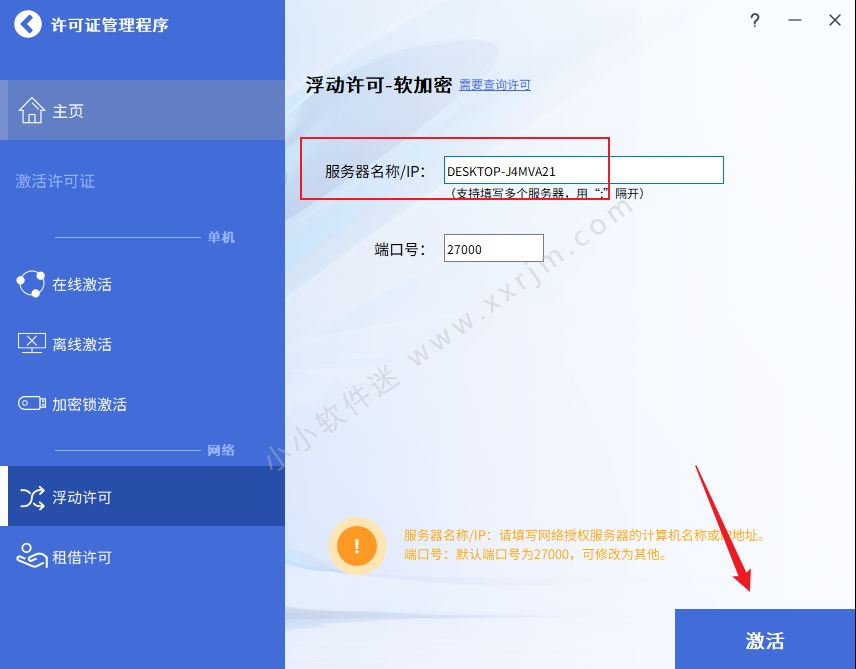The image size is (856, 669).
Task: Click the orange exclamation warning icon
Action: pyautogui.click(x=357, y=545)
